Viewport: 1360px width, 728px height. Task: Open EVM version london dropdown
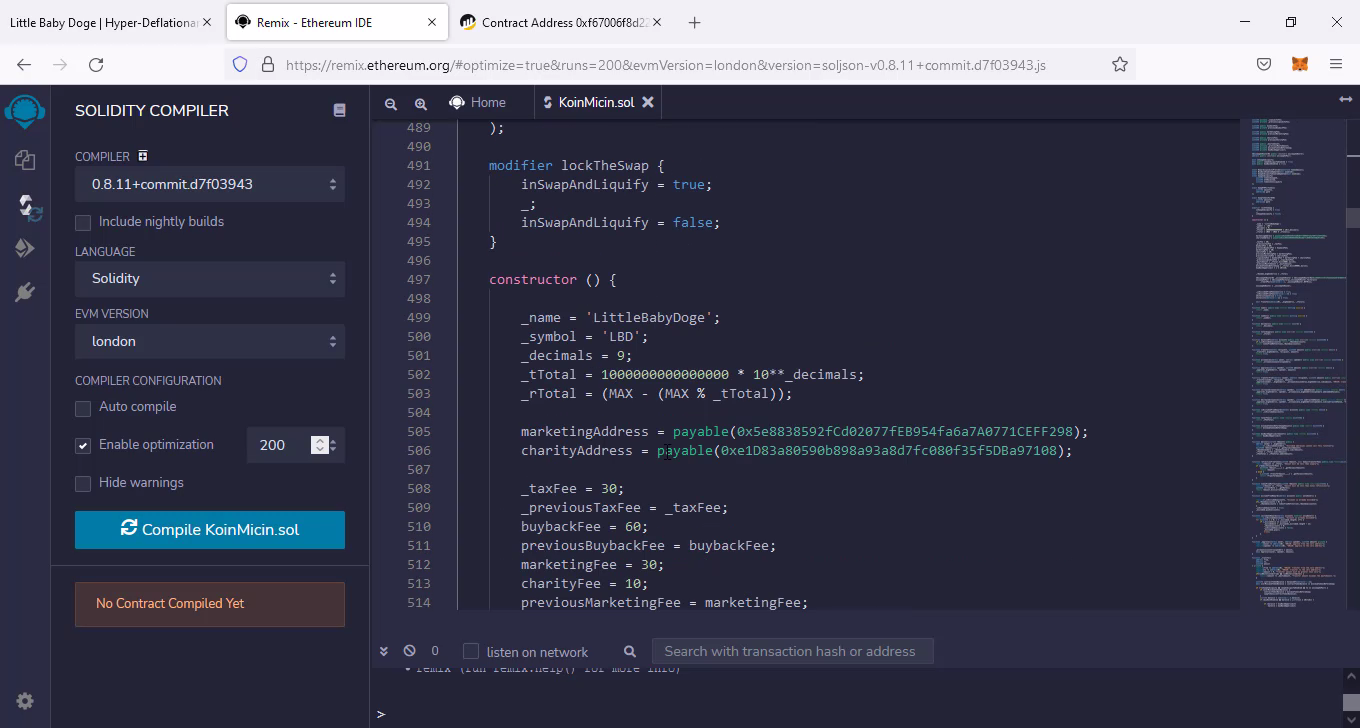coord(210,342)
